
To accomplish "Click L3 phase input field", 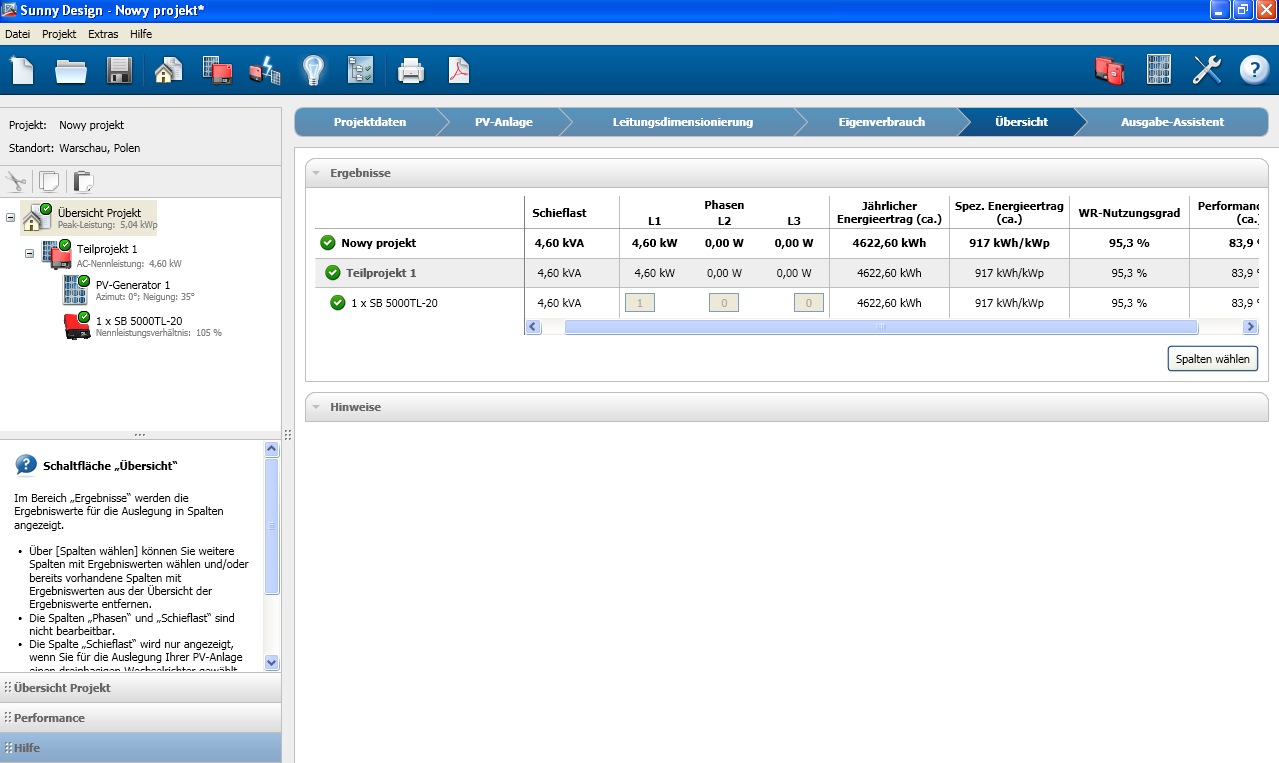I will [x=809, y=302].
